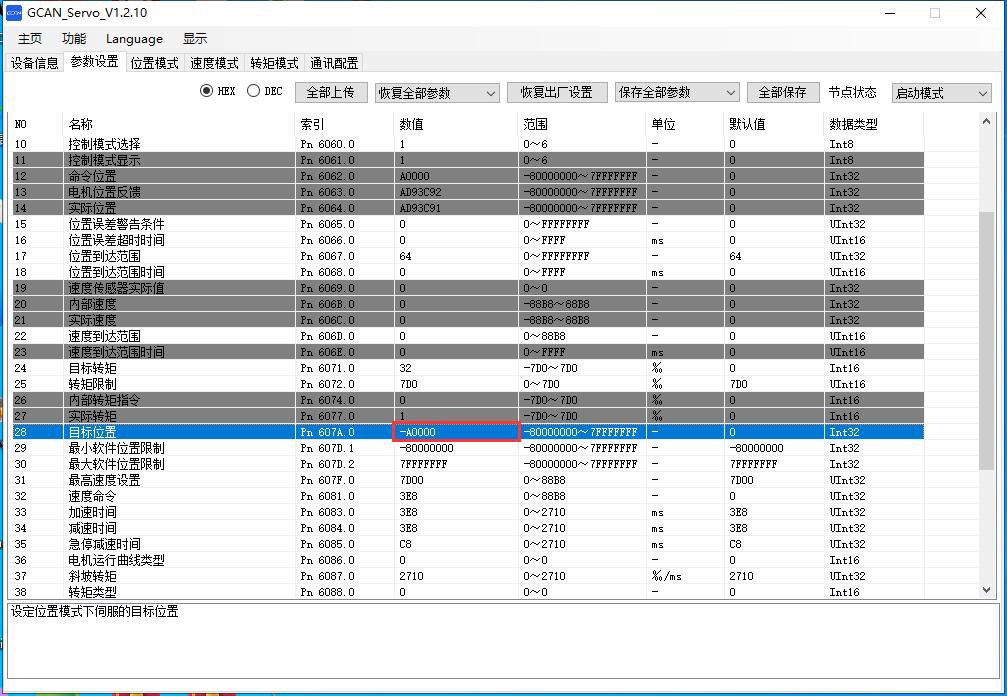Switch to the 通讯配置 tab
This screenshot has width=1007, height=696.
(334, 63)
